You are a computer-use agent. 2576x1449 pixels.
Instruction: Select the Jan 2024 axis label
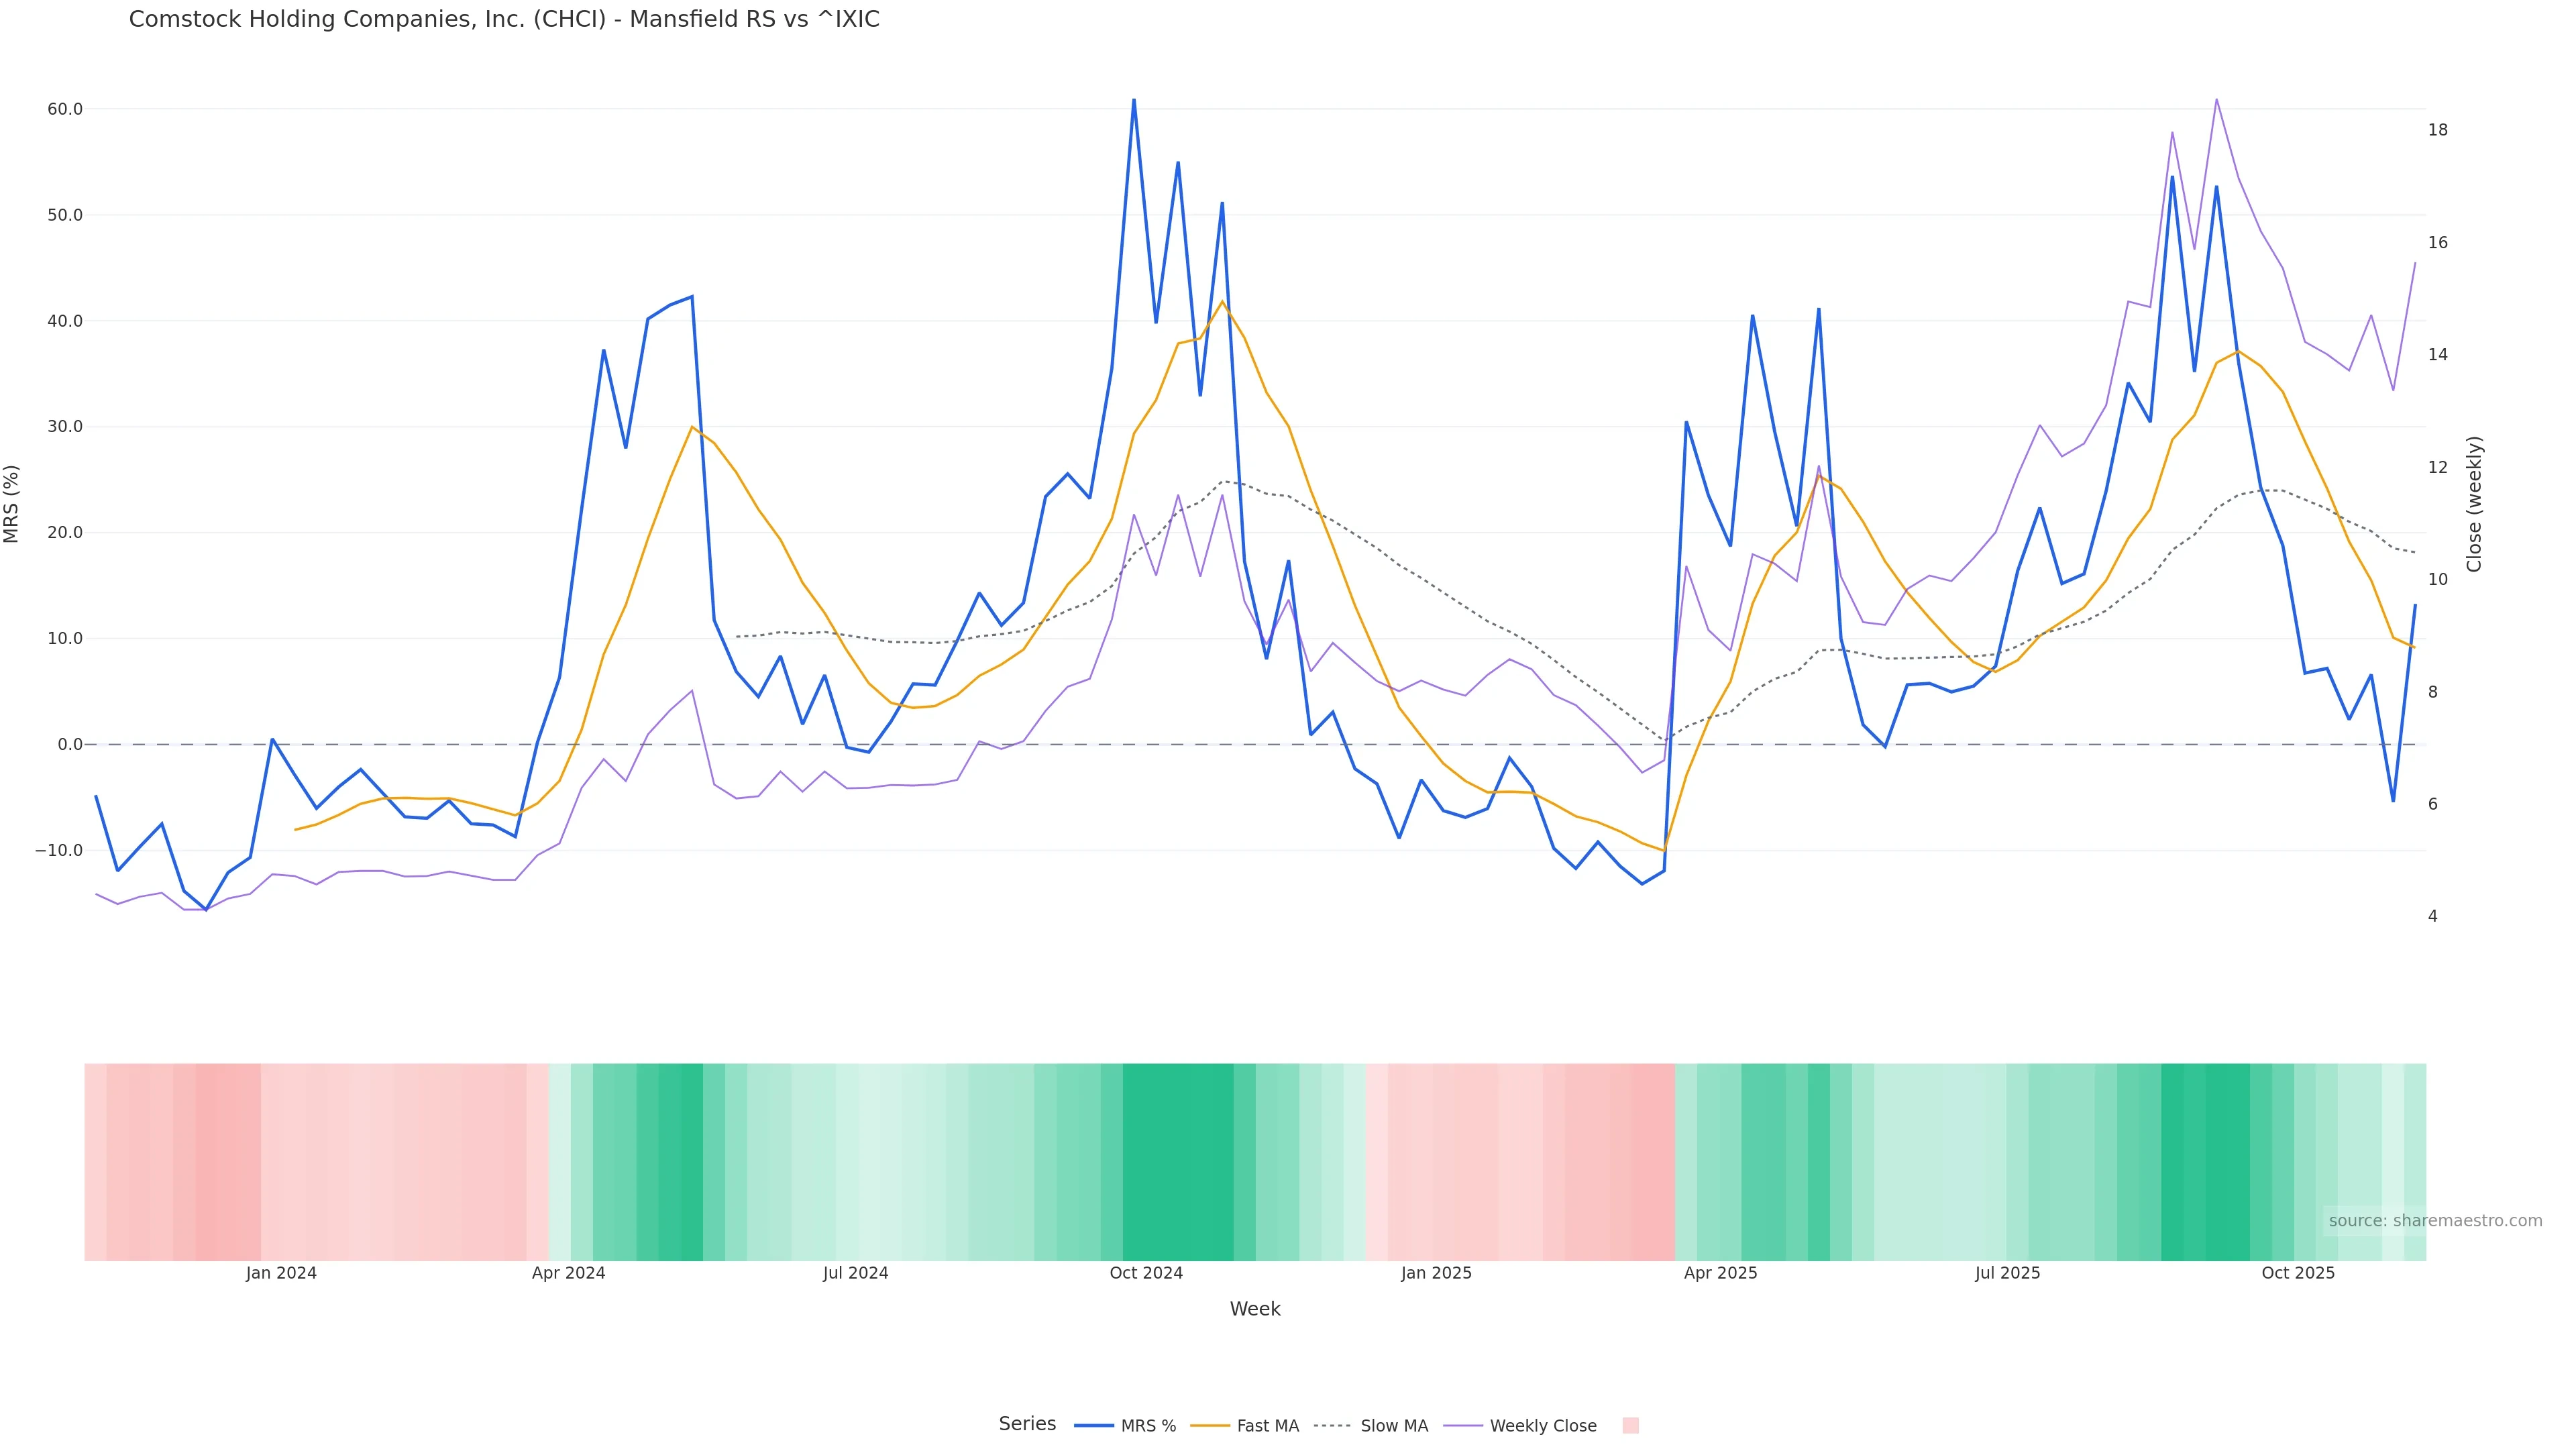pyautogui.click(x=281, y=1274)
